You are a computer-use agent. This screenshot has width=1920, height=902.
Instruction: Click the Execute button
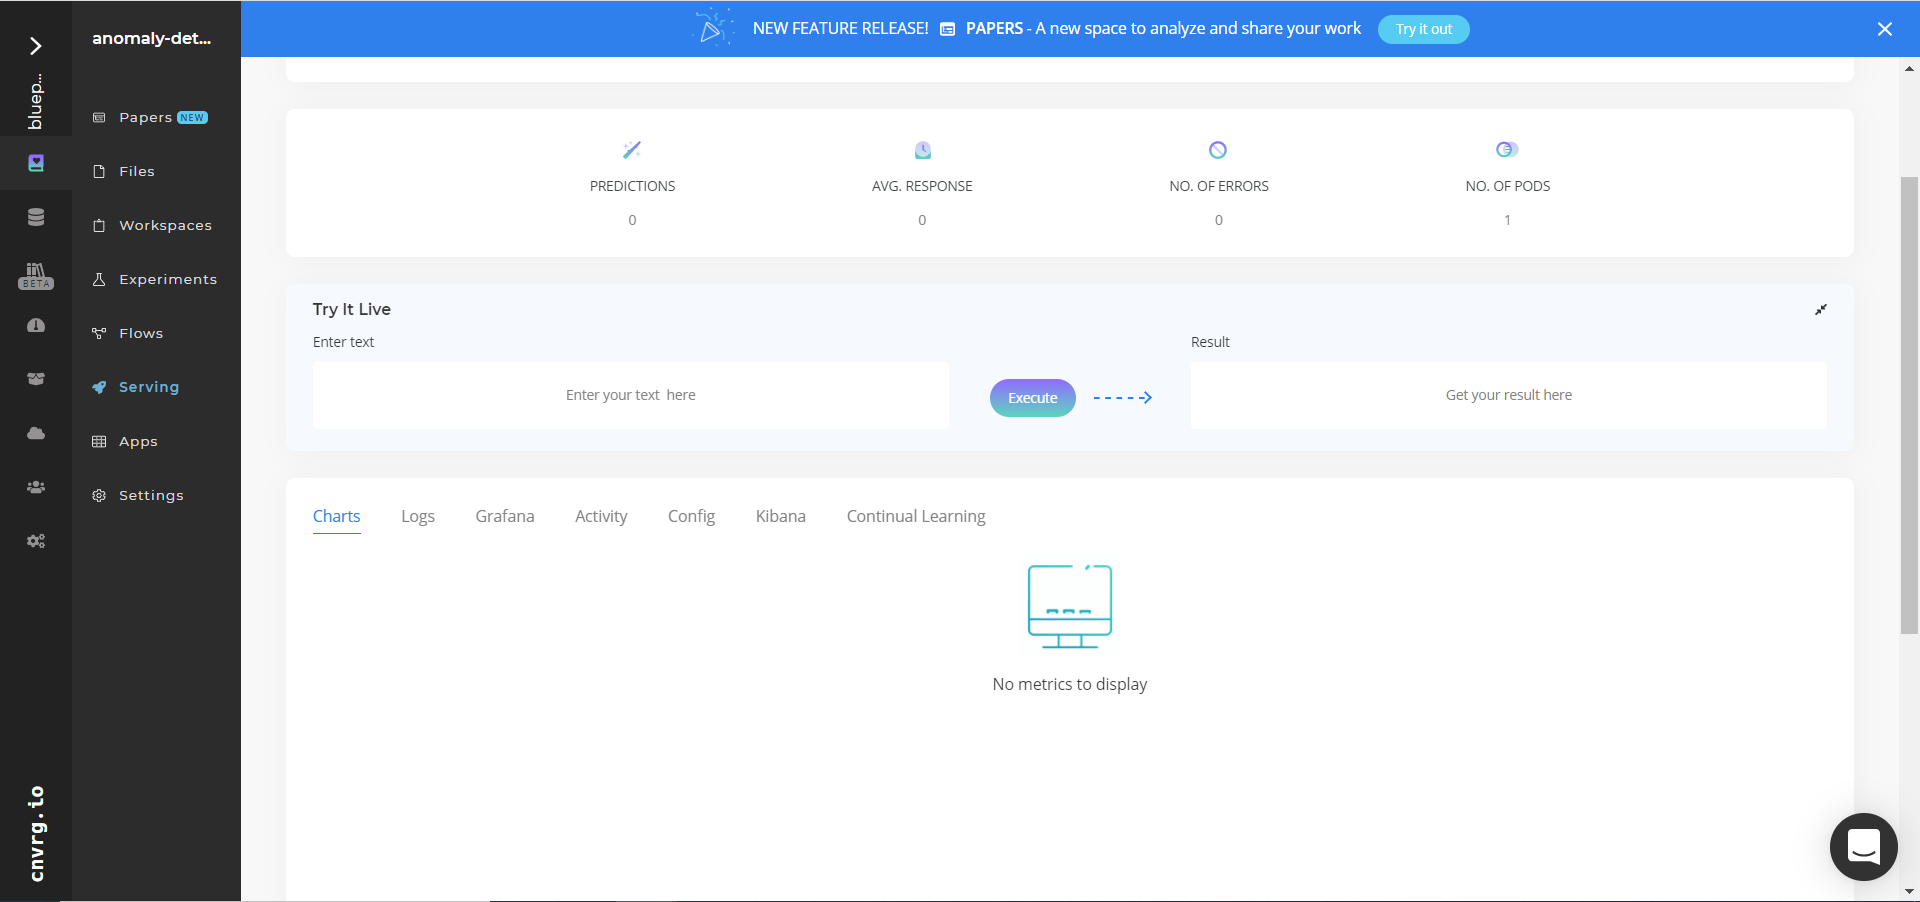(x=1033, y=398)
